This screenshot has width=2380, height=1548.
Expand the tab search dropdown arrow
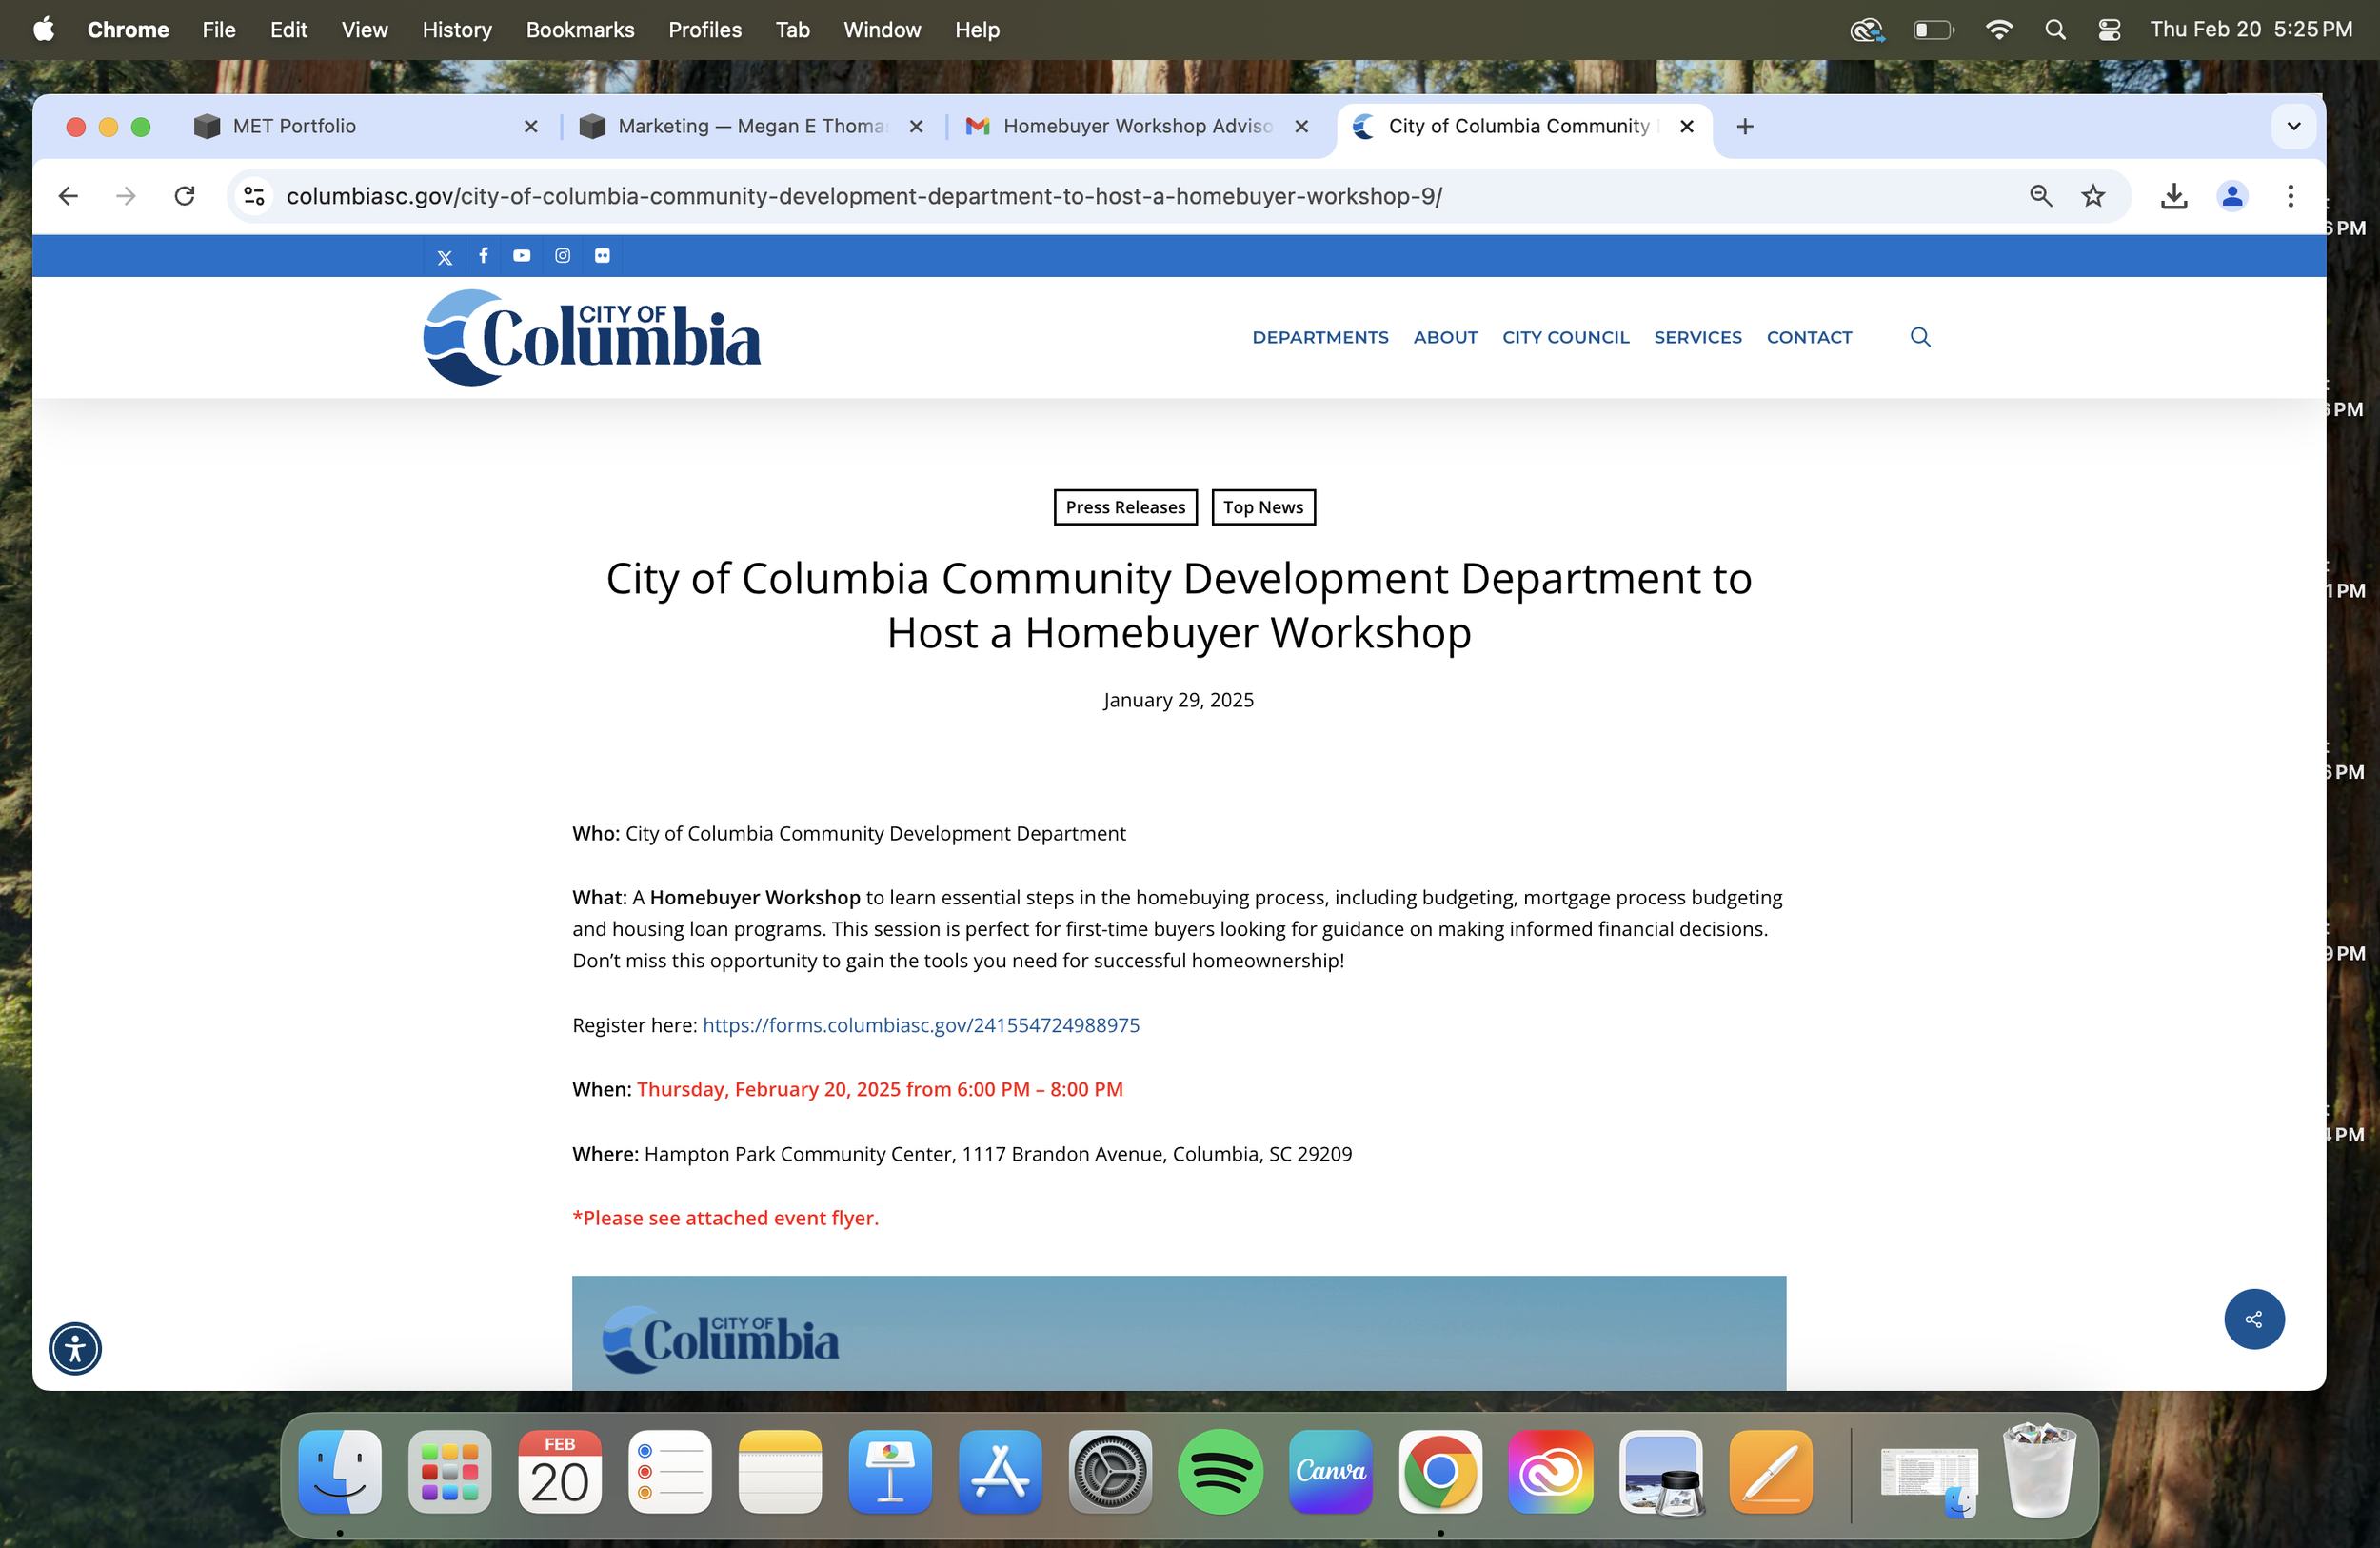(x=2293, y=126)
